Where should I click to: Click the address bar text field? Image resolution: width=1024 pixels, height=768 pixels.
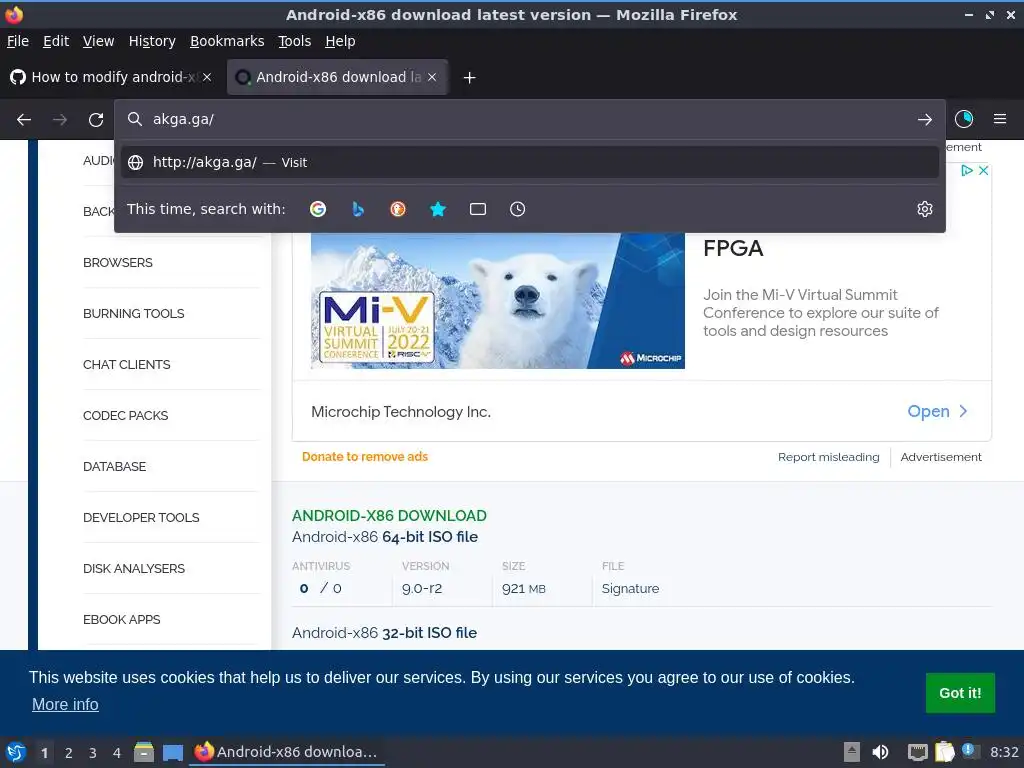point(529,120)
